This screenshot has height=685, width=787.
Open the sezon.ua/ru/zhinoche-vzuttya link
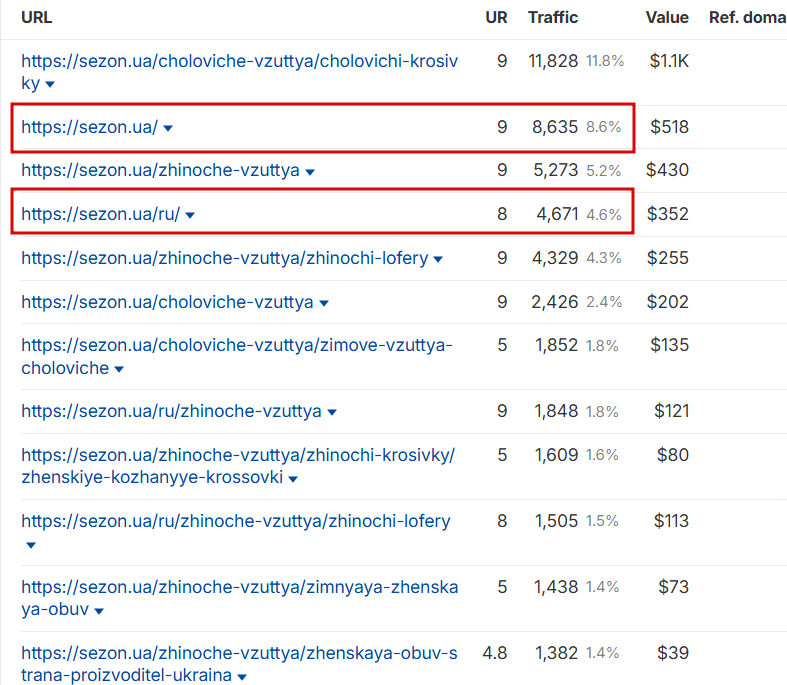(171, 411)
